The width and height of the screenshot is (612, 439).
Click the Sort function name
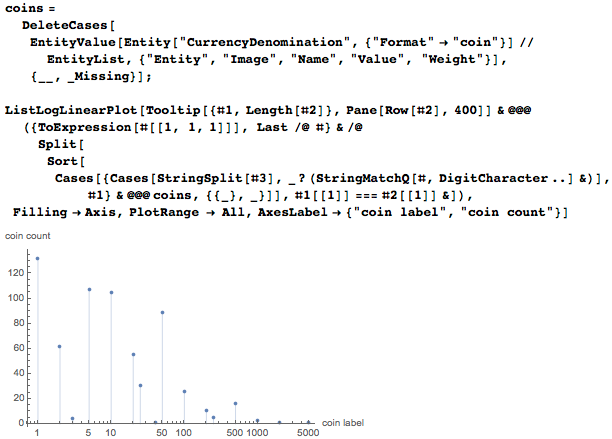pyautogui.click(x=62, y=161)
